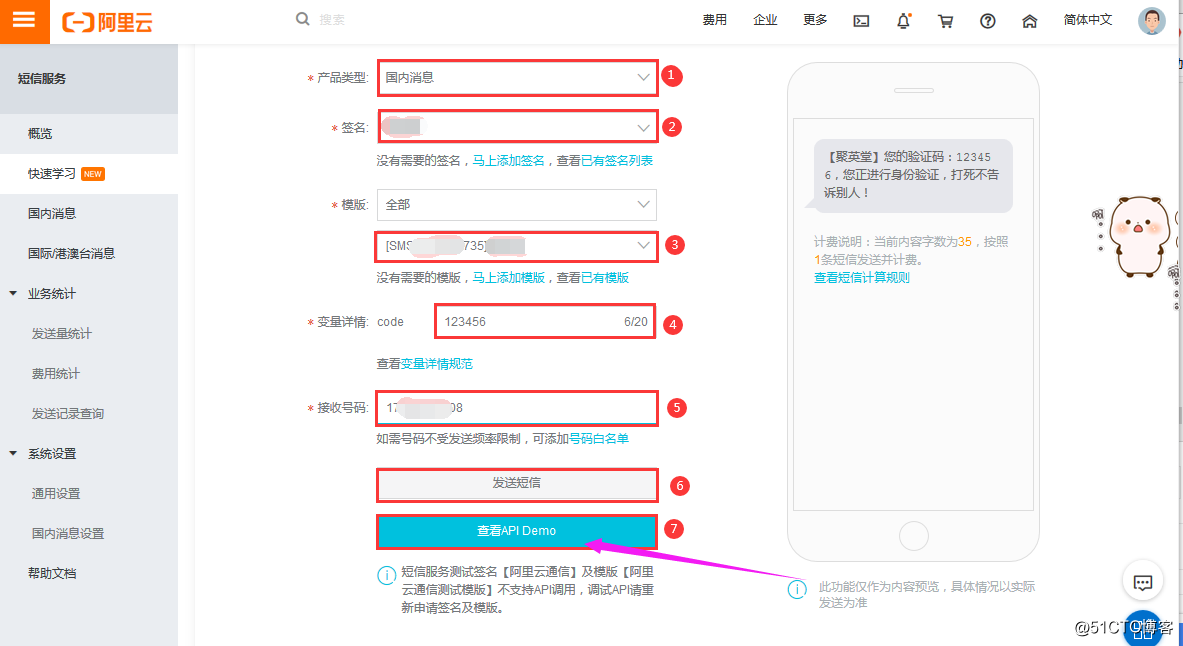Open the help question mark icon

[x=988, y=21]
